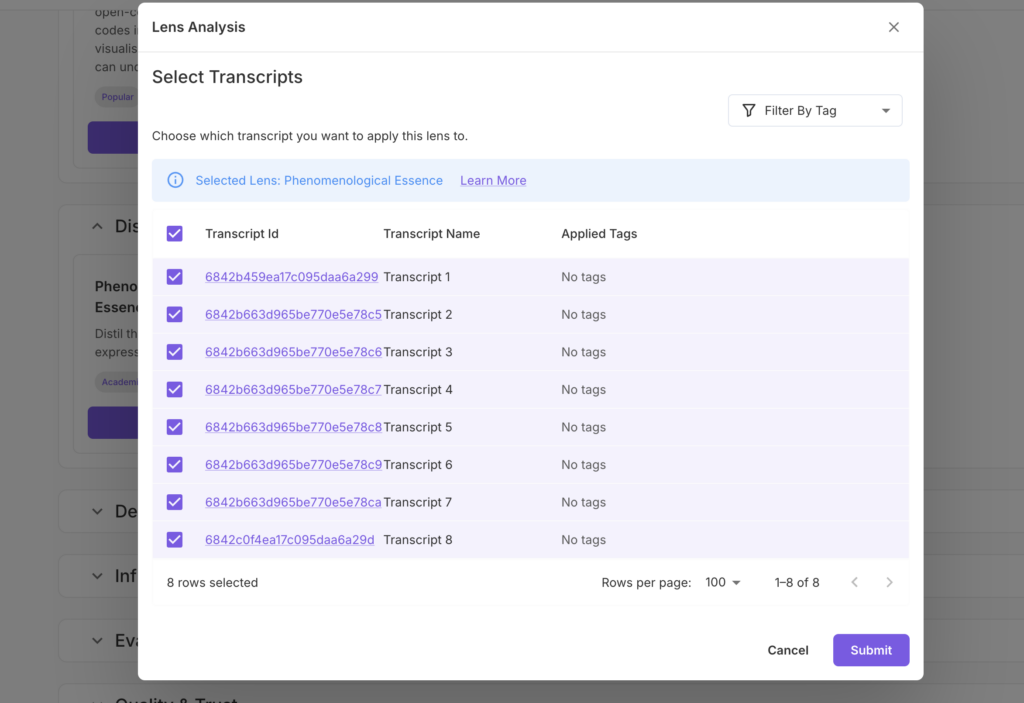
Task: Deselect the Transcript 4 row checkbox
Action: [x=175, y=390]
